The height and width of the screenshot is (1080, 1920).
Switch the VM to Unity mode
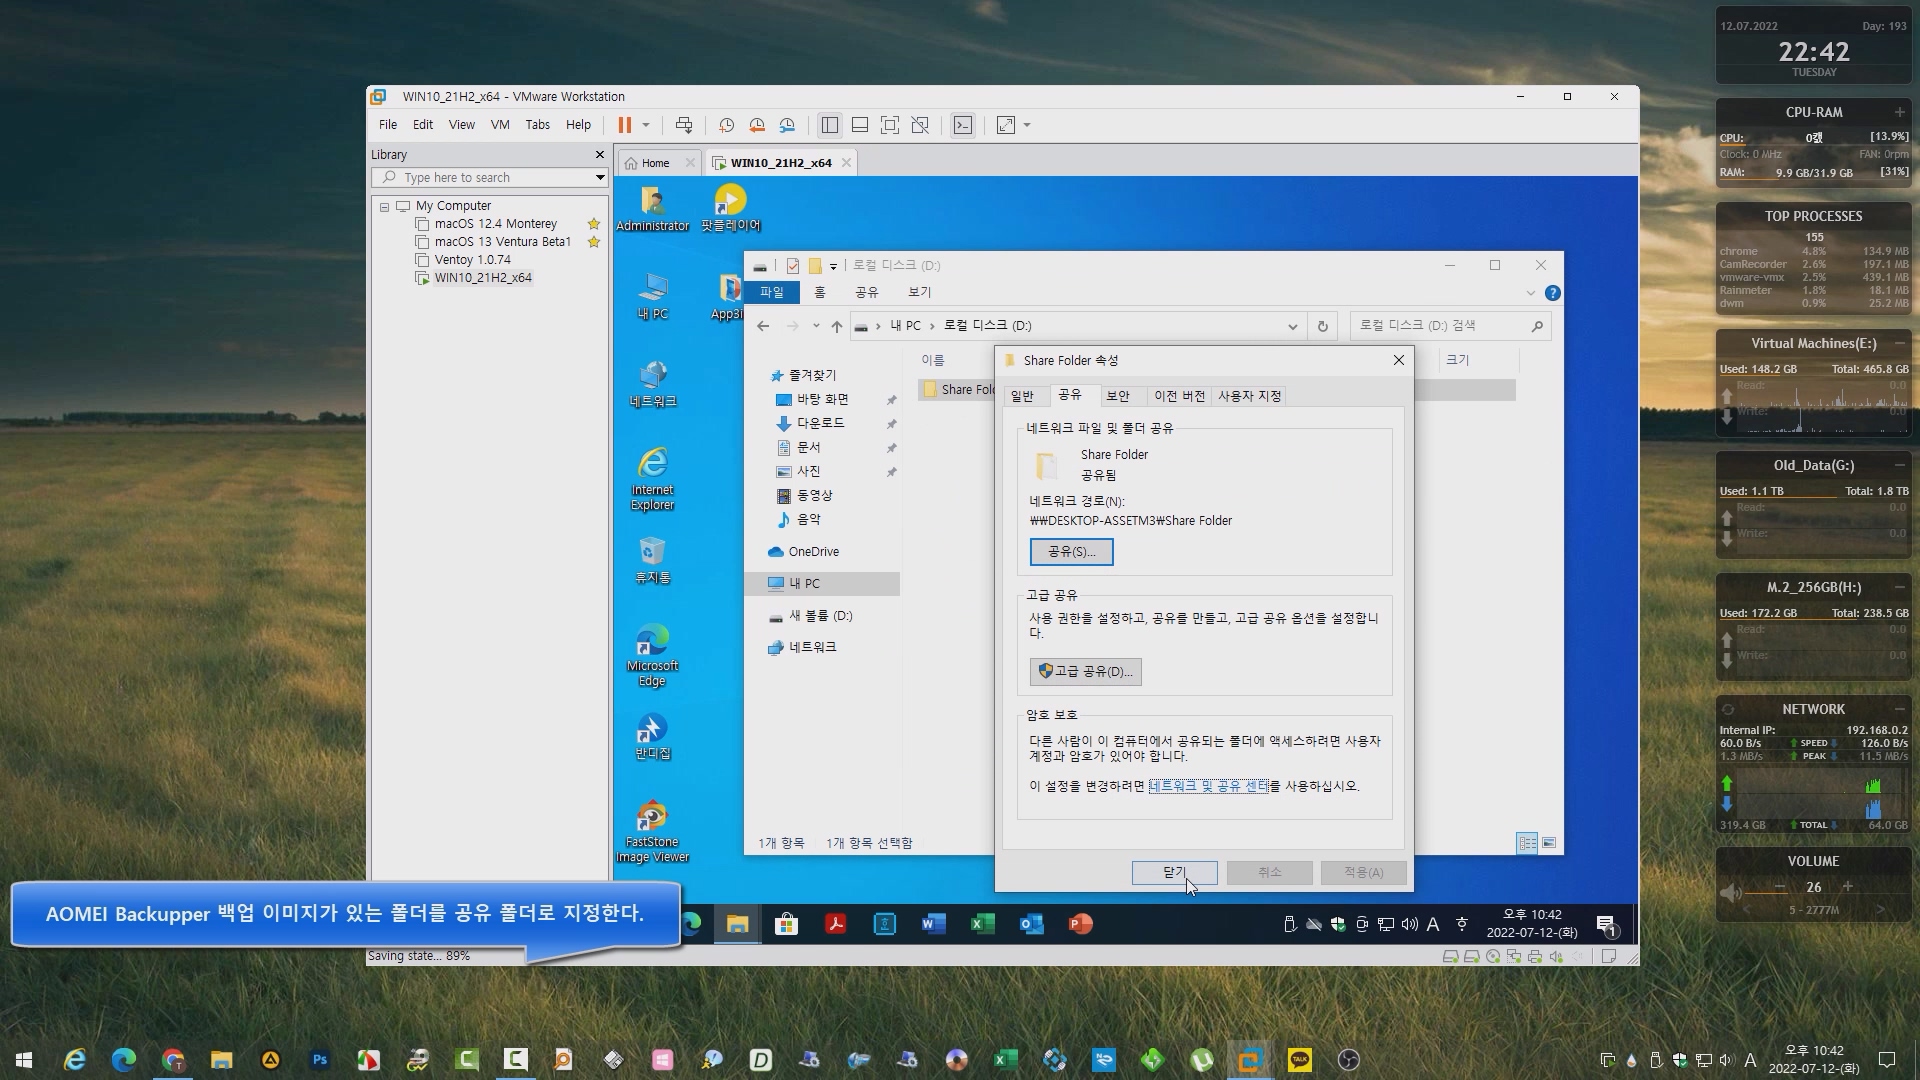coord(920,125)
